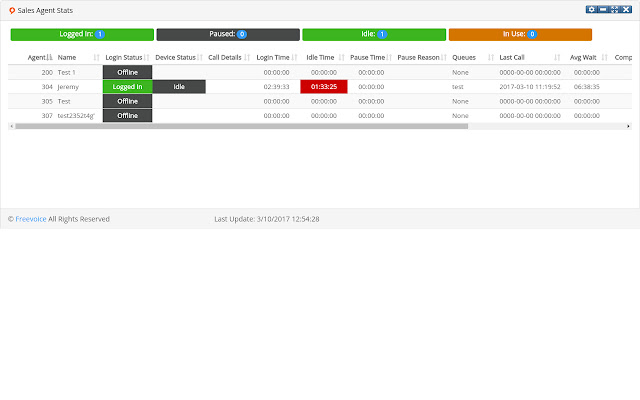Click agent number 200

tap(47, 72)
